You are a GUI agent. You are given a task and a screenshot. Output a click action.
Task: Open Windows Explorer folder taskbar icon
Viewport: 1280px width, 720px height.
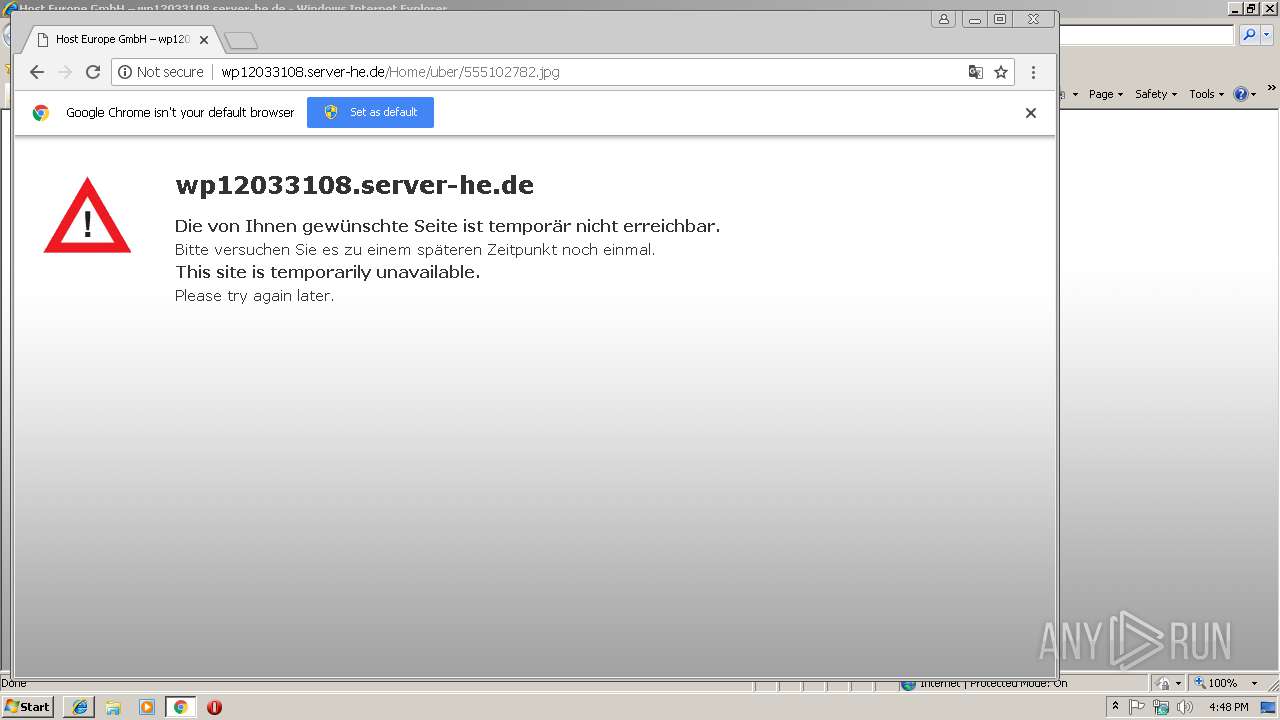coord(113,707)
